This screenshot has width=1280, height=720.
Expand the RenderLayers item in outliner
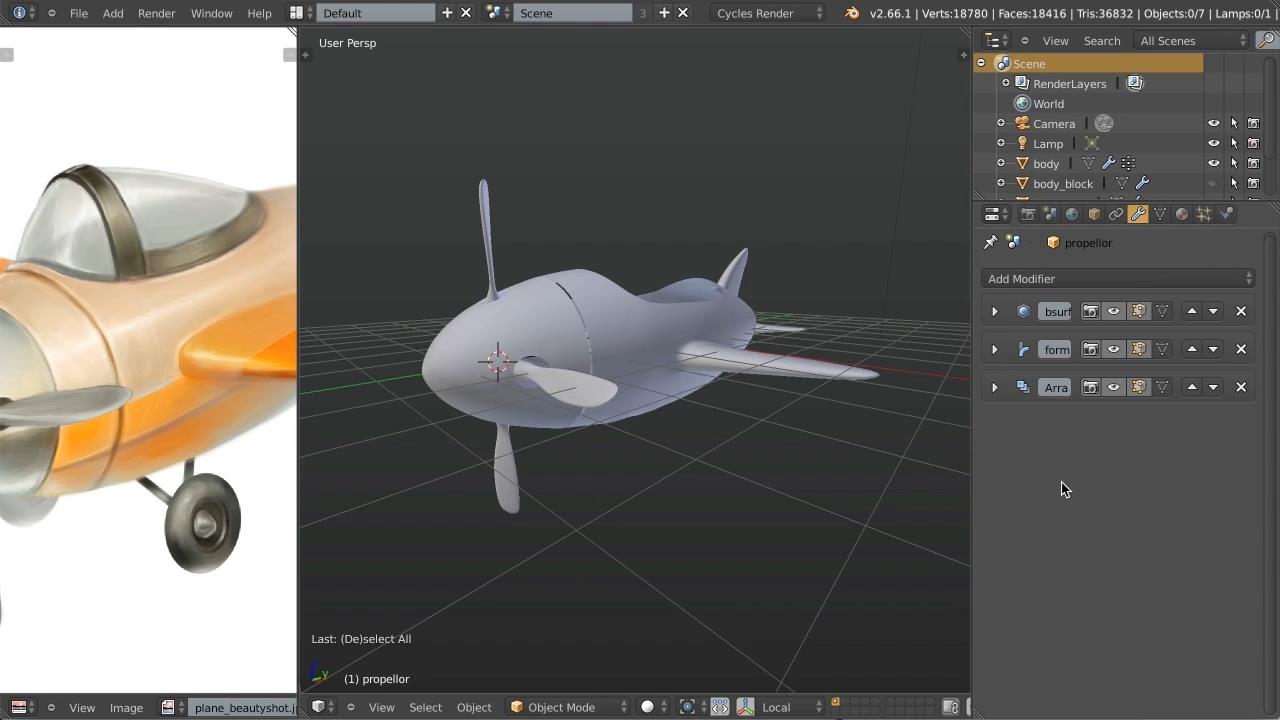click(x=1006, y=83)
